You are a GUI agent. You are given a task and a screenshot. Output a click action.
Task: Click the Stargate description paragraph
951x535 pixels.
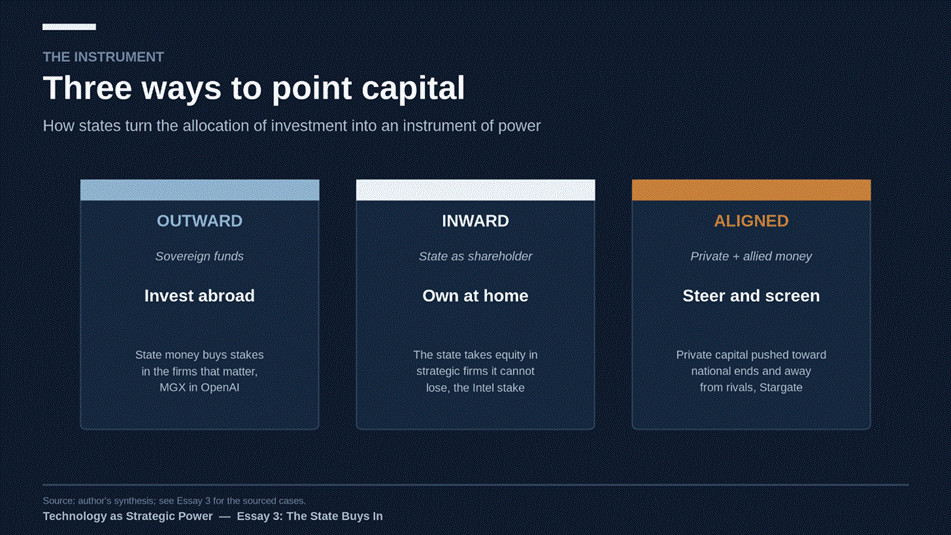(x=751, y=371)
